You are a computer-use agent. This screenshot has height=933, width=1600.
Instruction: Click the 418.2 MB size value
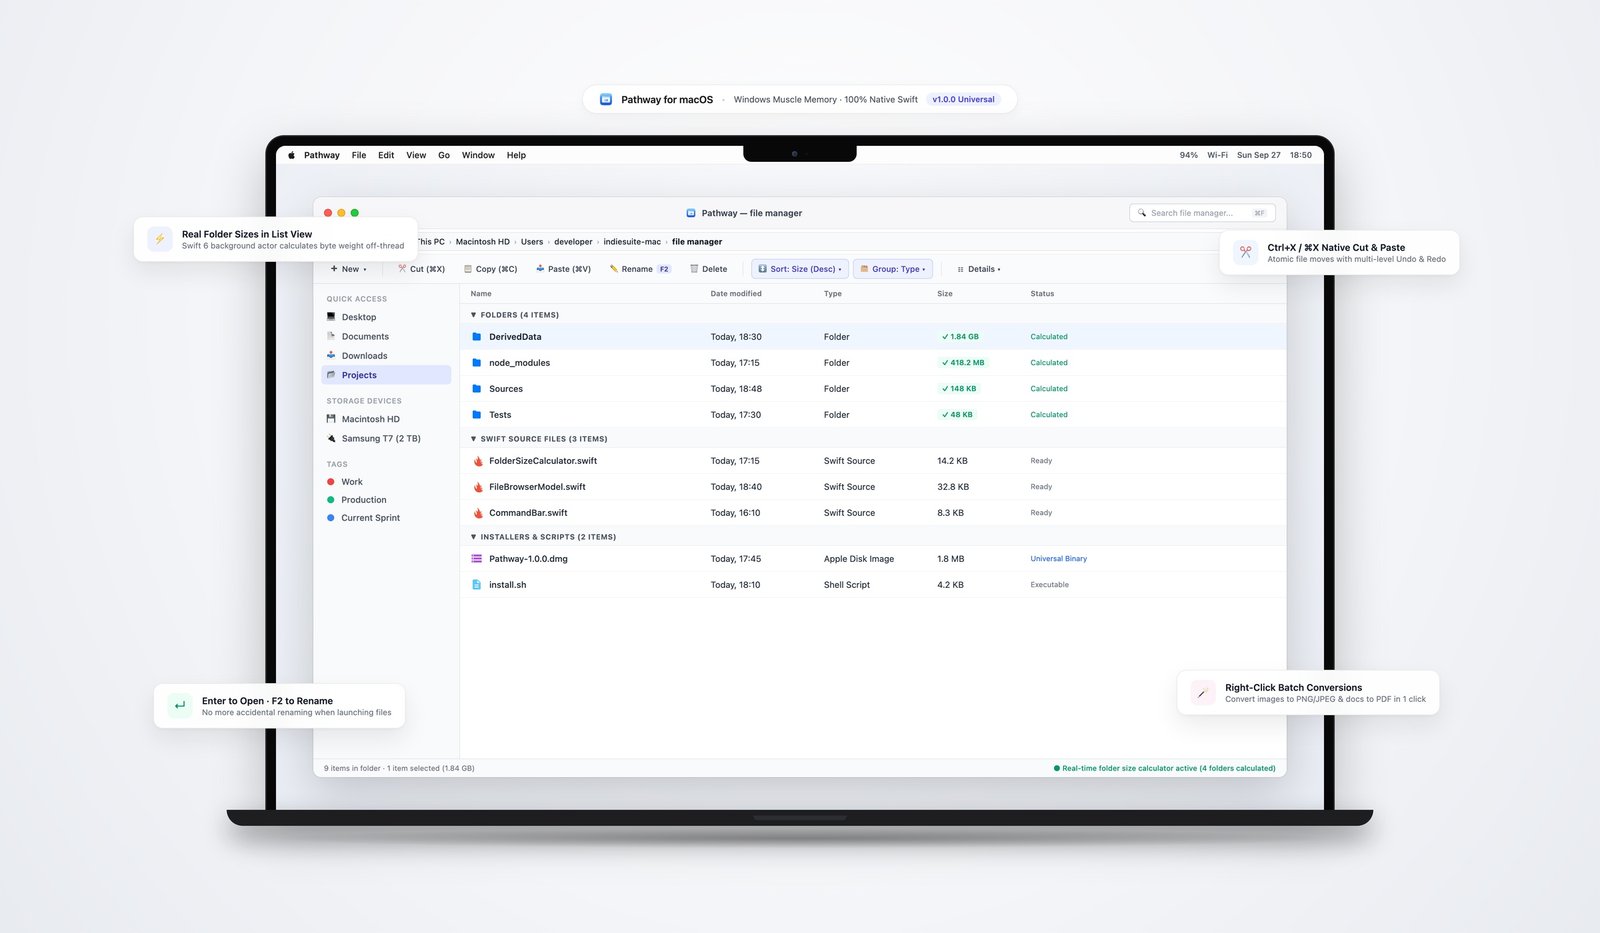[x=963, y=363]
